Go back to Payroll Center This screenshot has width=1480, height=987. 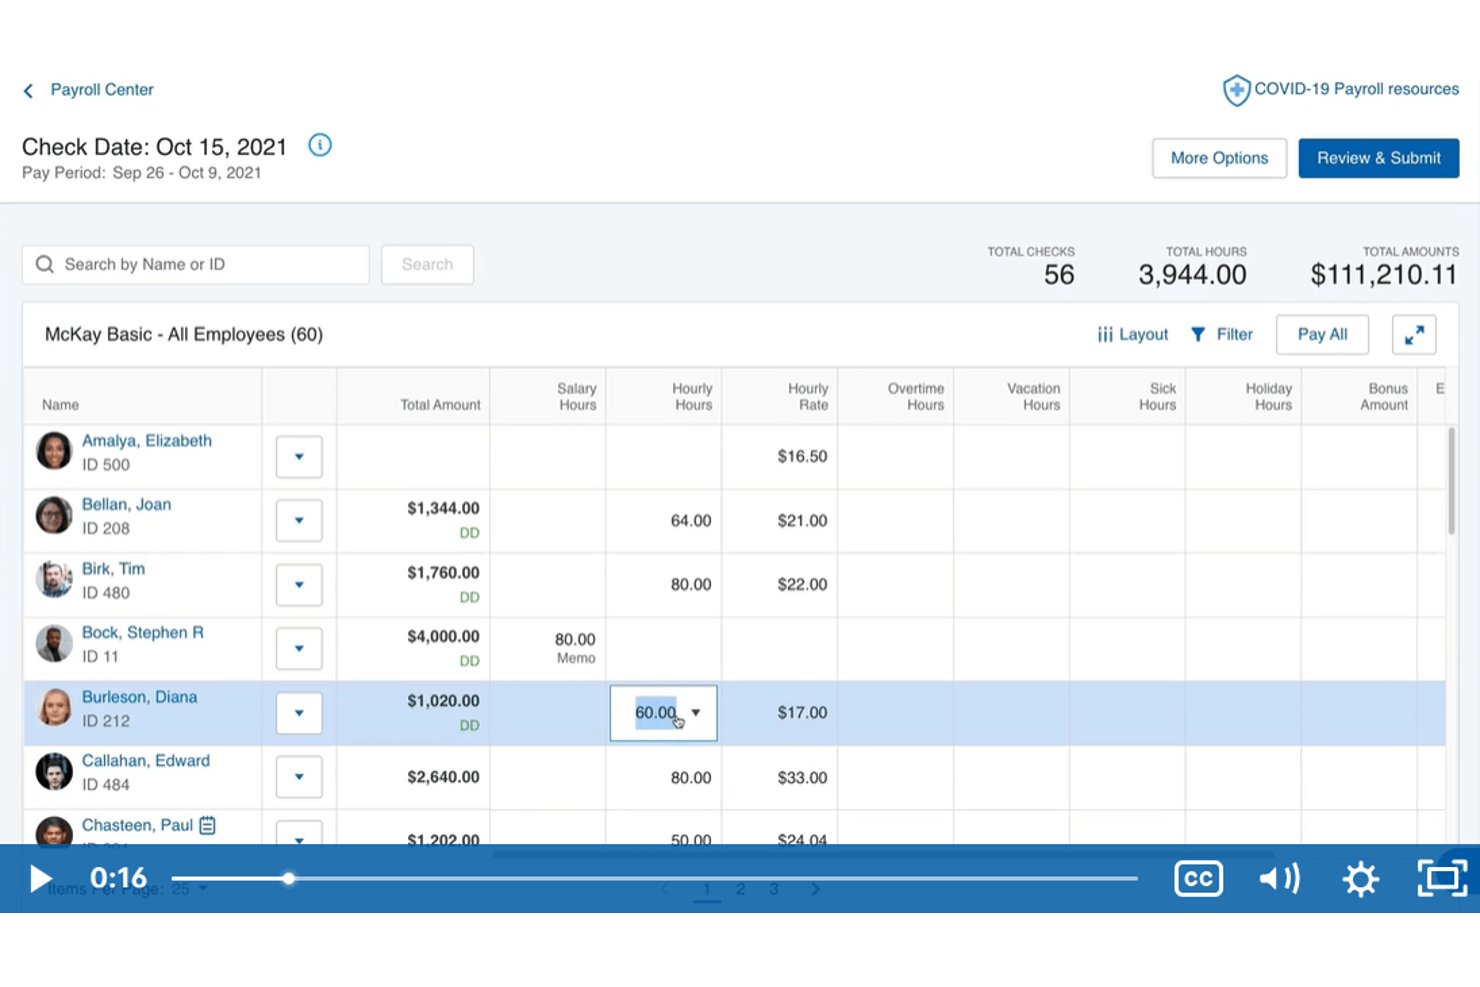tap(88, 90)
